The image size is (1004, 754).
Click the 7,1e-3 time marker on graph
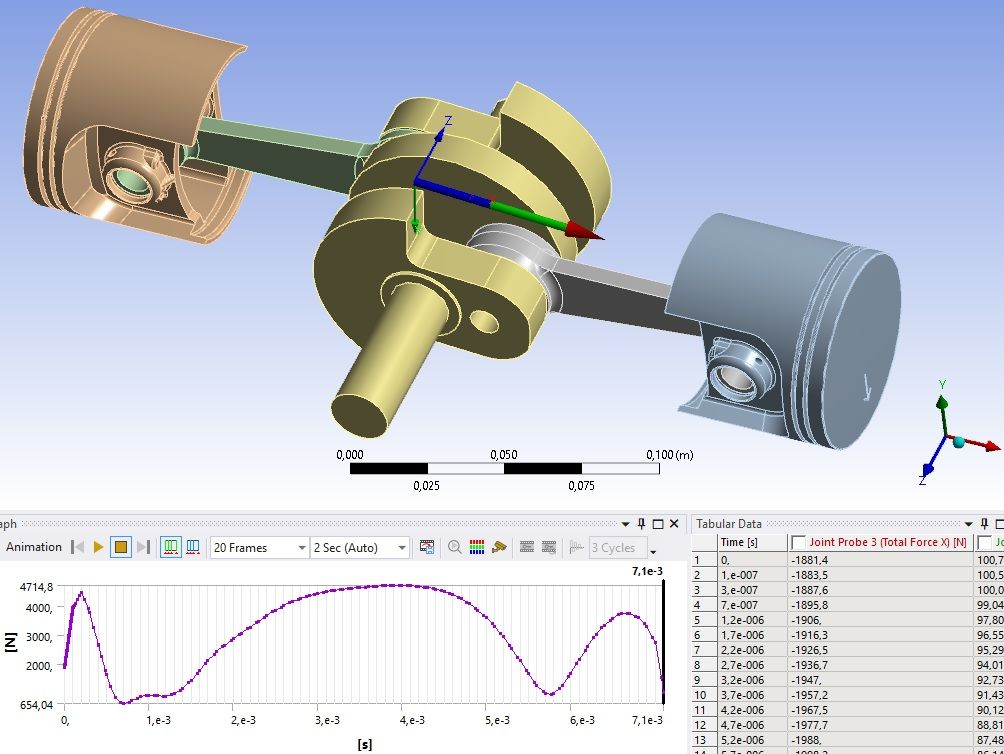tap(649, 571)
